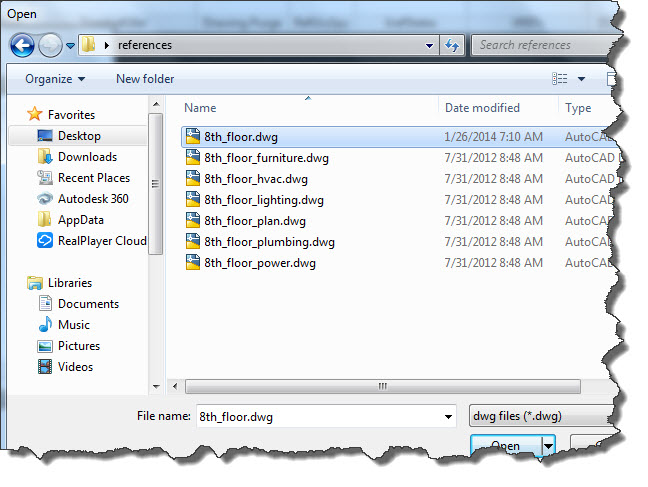
Task: Open Autodesk 360 in Favorites
Action: pyautogui.click(x=92, y=199)
